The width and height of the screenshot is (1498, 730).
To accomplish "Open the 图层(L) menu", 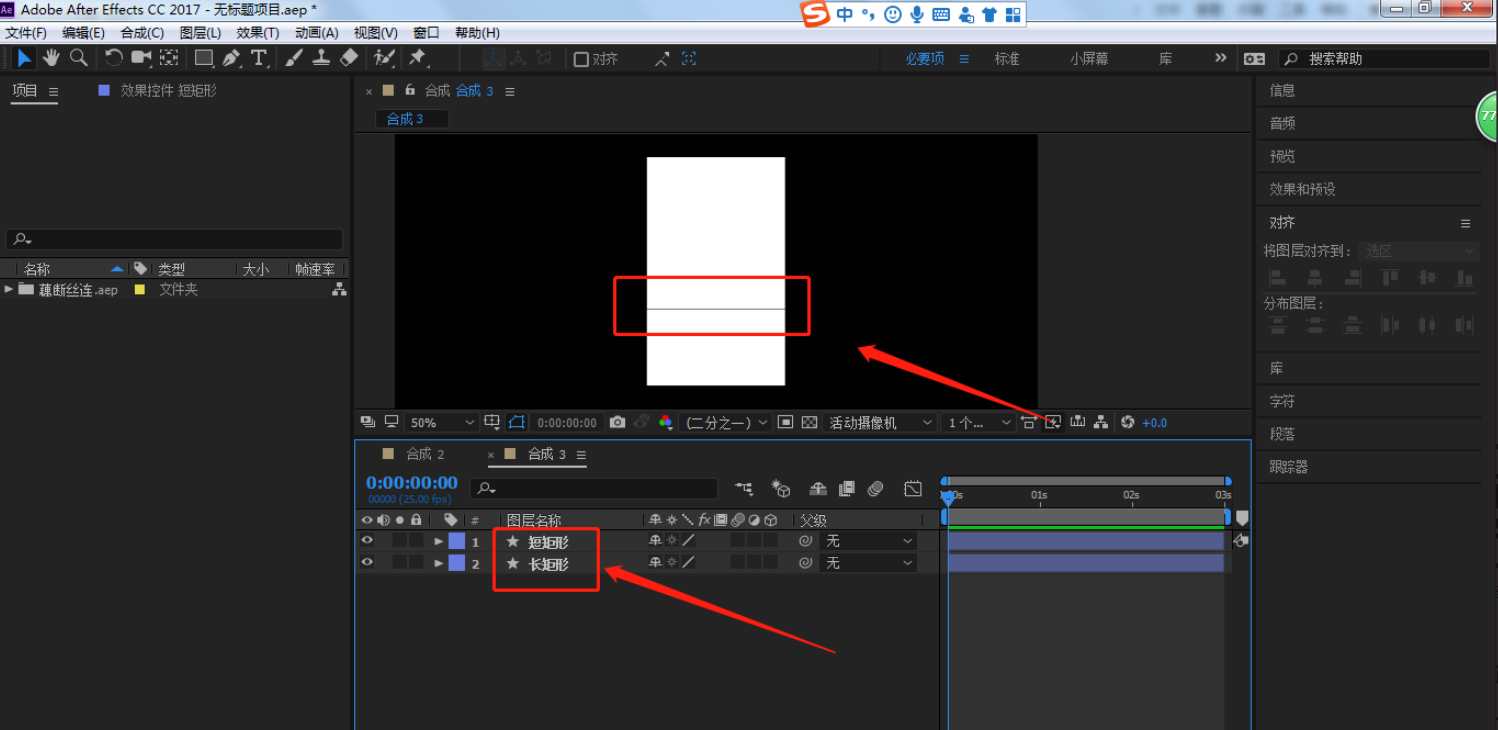I will tap(200, 32).
